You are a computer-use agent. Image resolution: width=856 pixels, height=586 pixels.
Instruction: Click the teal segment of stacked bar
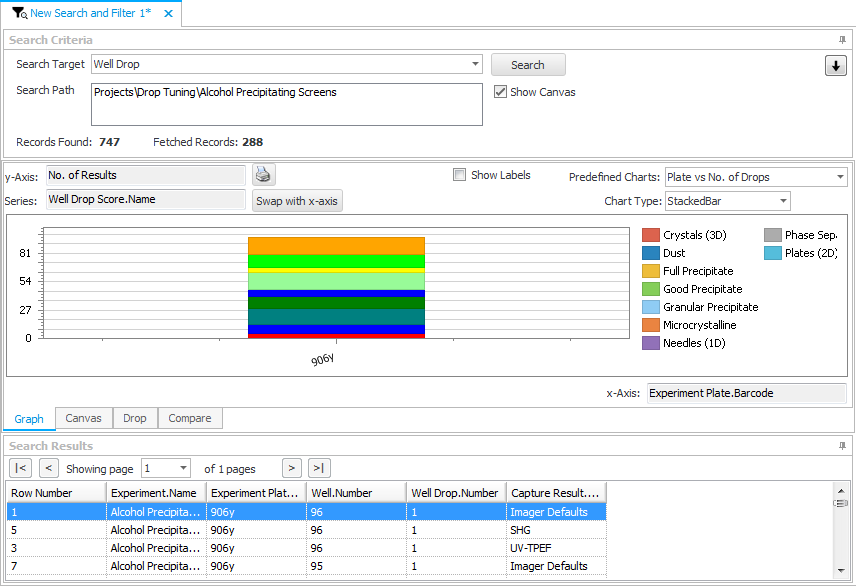click(336, 317)
